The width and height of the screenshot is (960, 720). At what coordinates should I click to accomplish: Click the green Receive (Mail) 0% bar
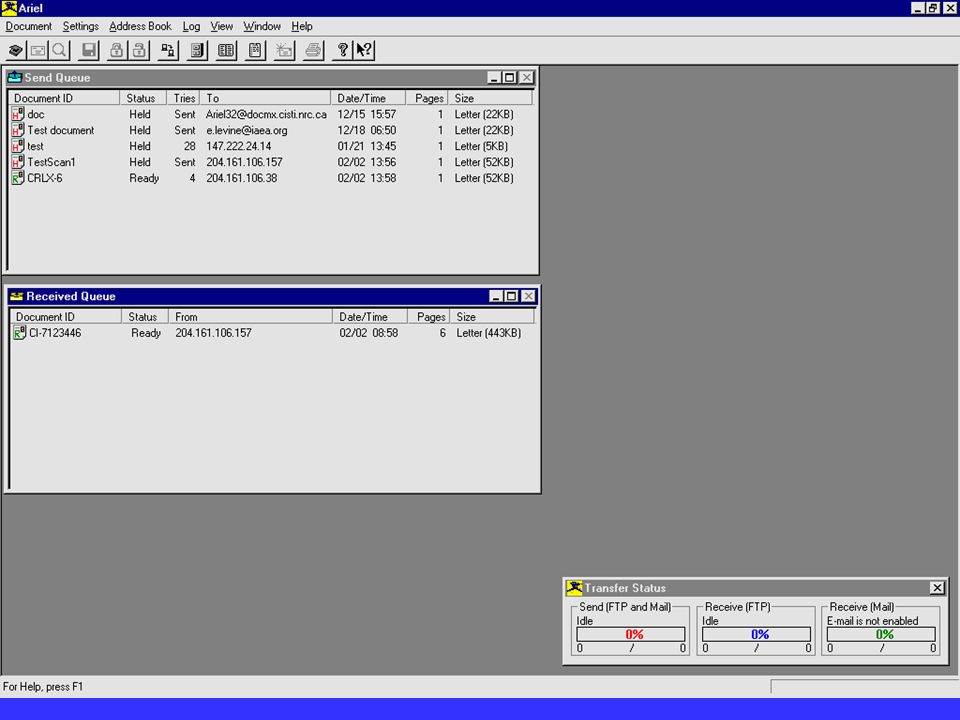pyautogui.click(x=881, y=634)
